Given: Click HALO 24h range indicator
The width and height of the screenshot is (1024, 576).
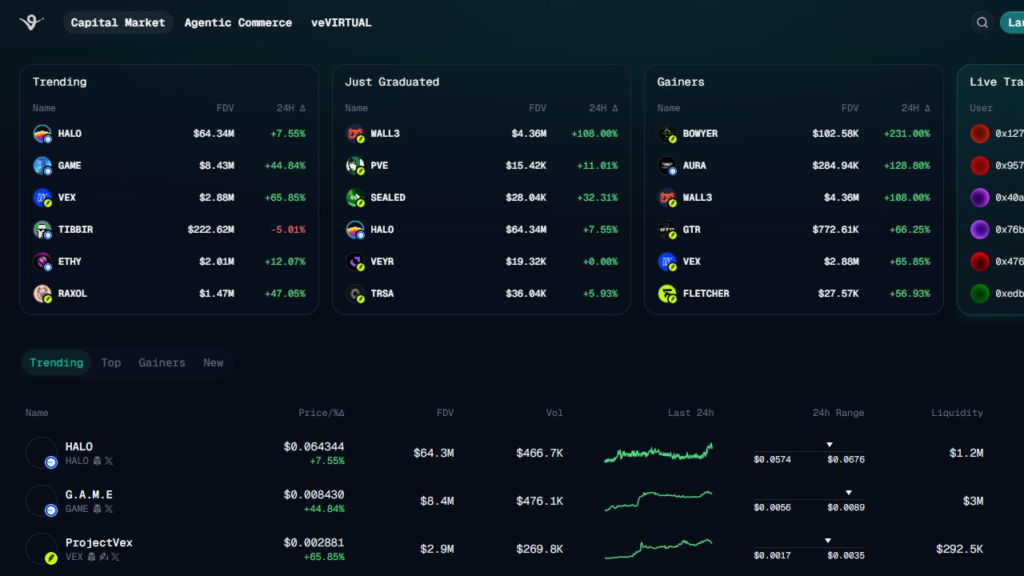Looking at the screenshot, I should [x=809, y=453].
